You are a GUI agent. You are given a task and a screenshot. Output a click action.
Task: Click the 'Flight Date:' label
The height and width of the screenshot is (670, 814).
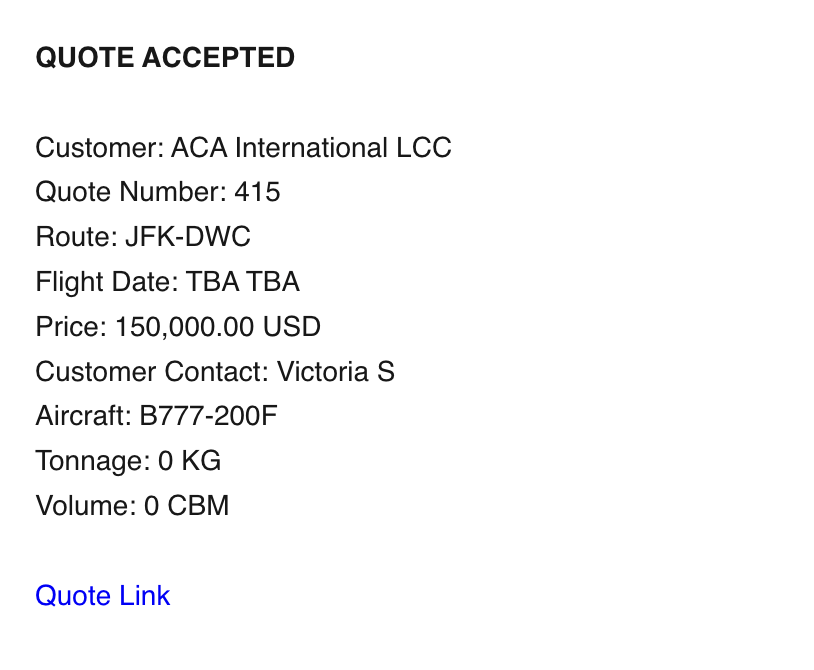106,282
